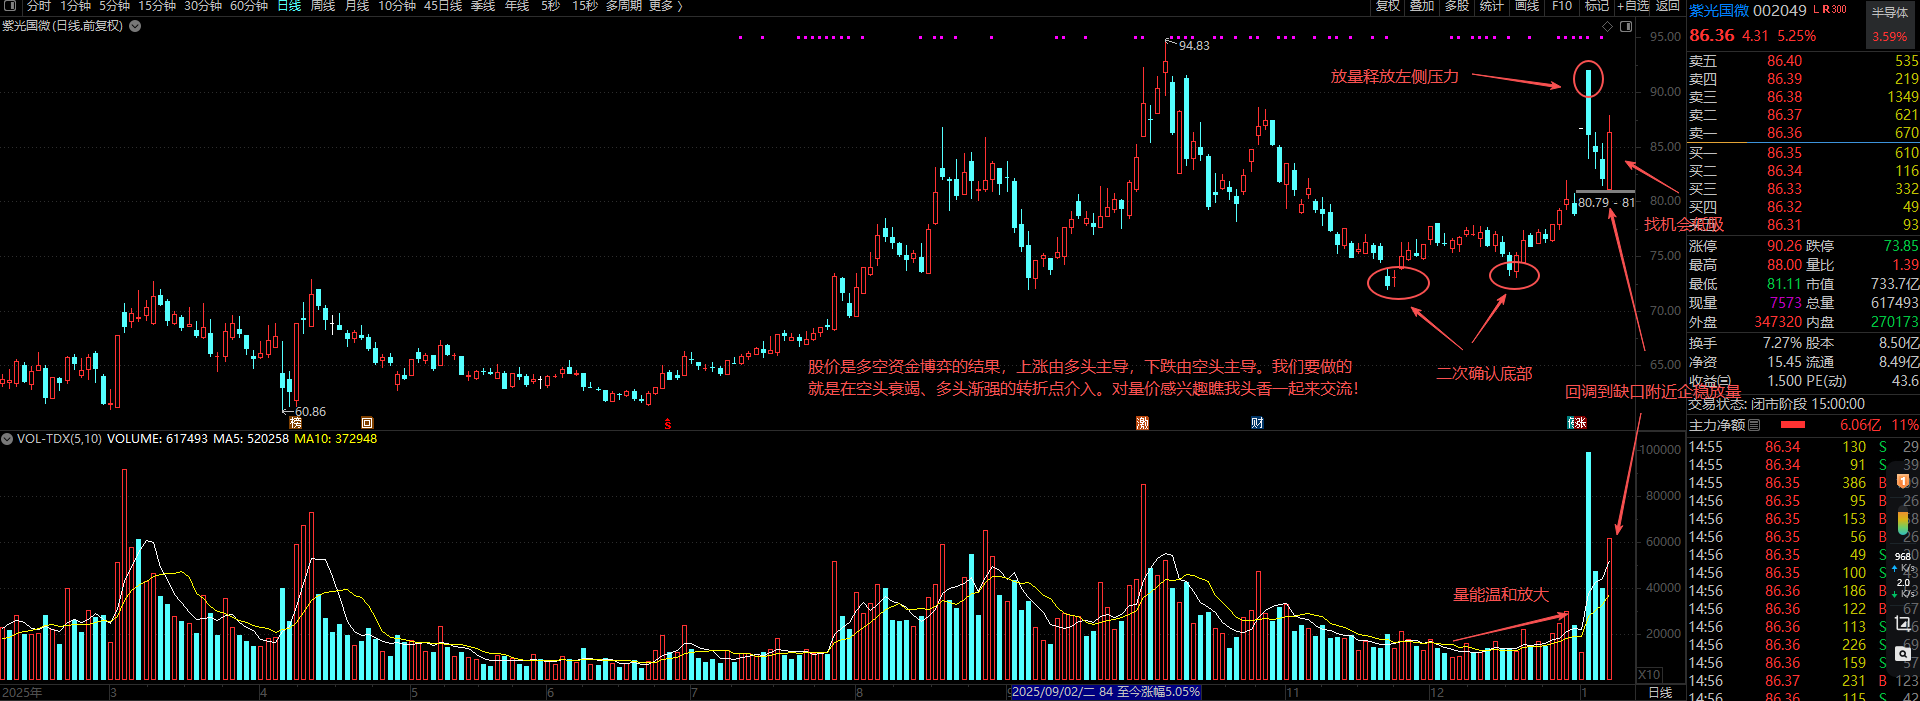This screenshot has height=701, width=1920.
Task: Click the 叠加 overlay button
Action: (1422, 6)
